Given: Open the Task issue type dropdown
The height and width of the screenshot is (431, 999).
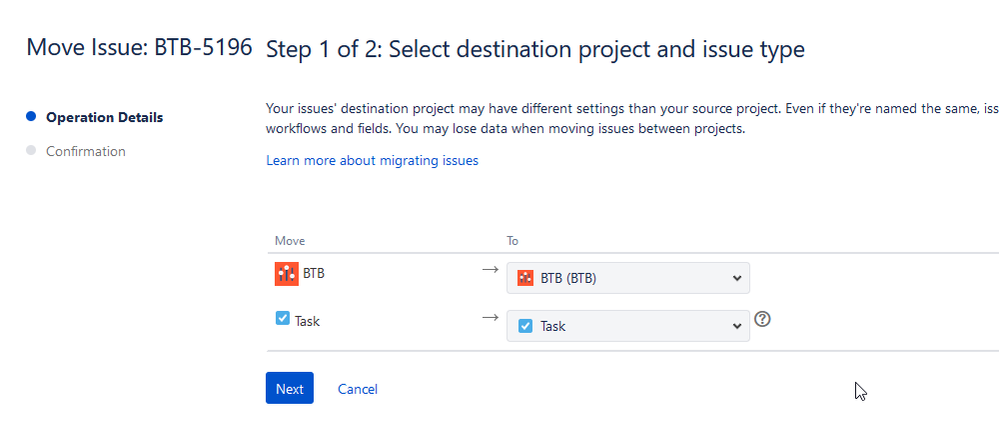Looking at the screenshot, I should click(x=628, y=326).
